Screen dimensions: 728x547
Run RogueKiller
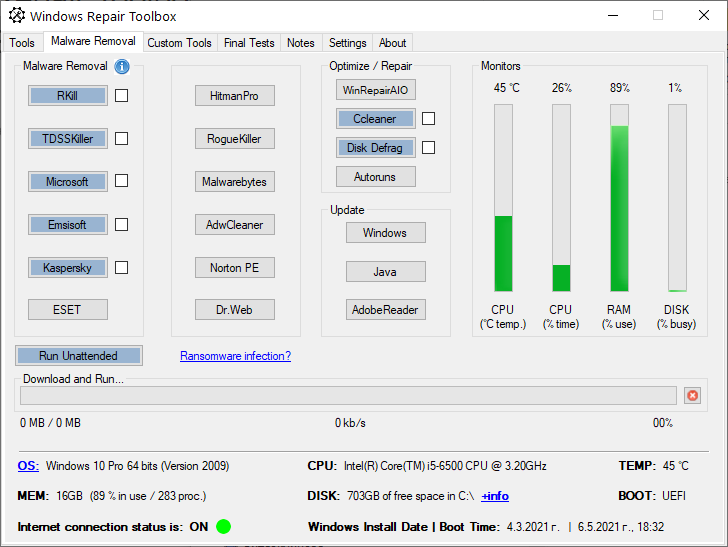pos(235,138)
